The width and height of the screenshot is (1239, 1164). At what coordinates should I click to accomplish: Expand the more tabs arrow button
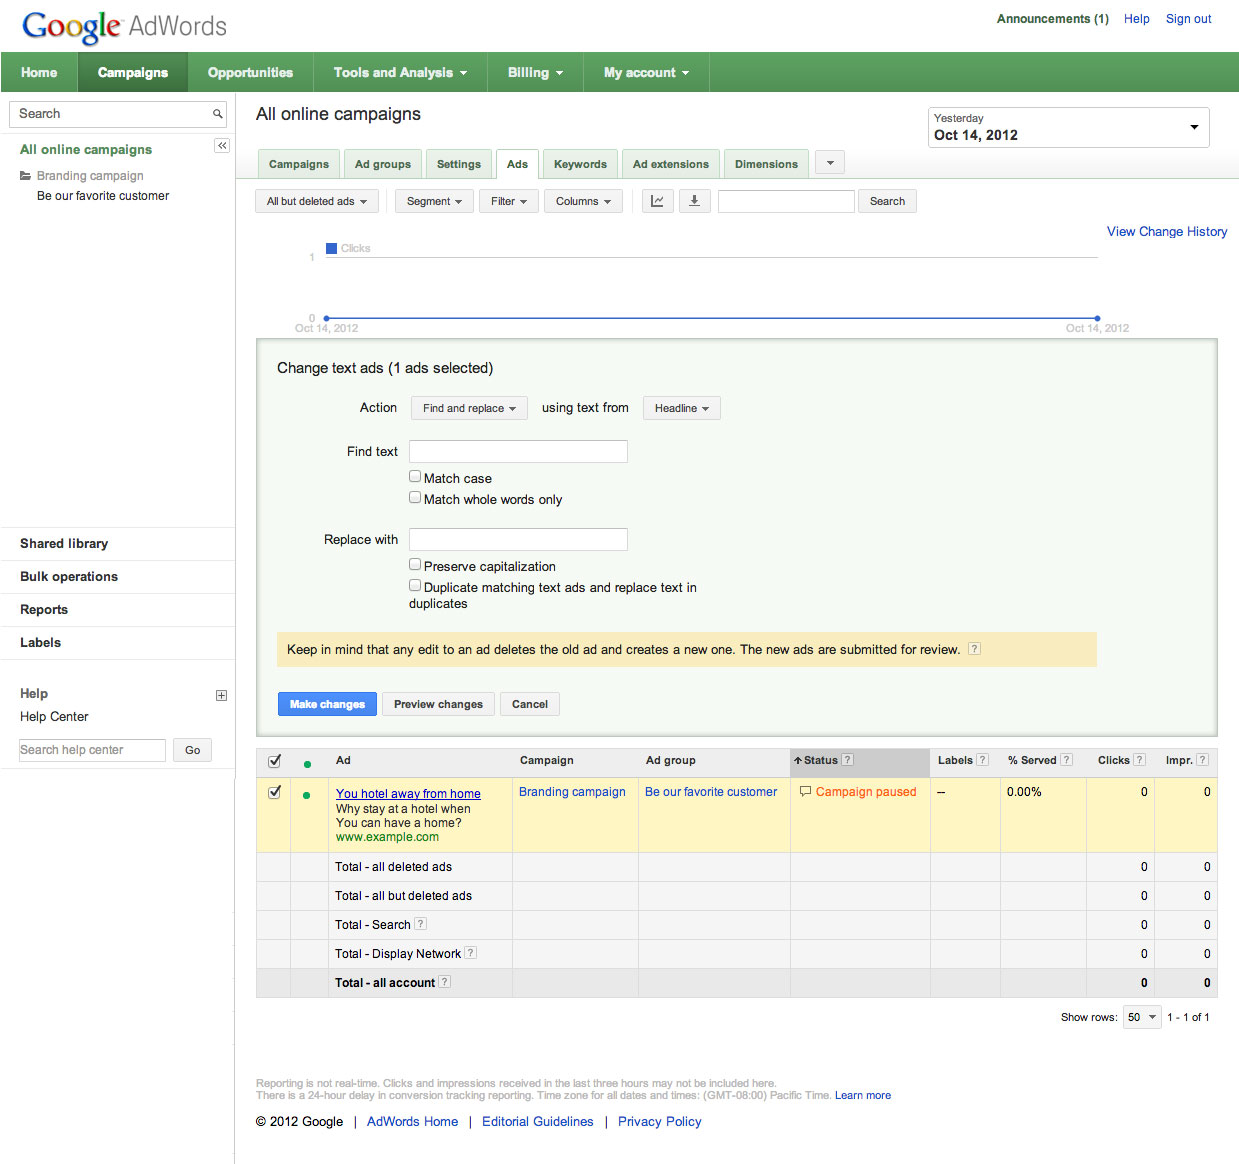(830, 163)
